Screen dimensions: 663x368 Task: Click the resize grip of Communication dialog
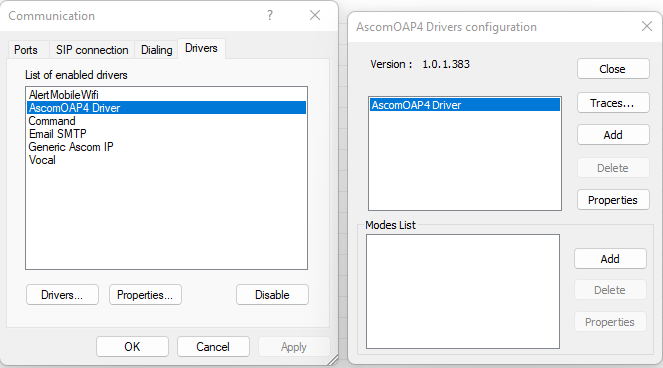[333, 360]
